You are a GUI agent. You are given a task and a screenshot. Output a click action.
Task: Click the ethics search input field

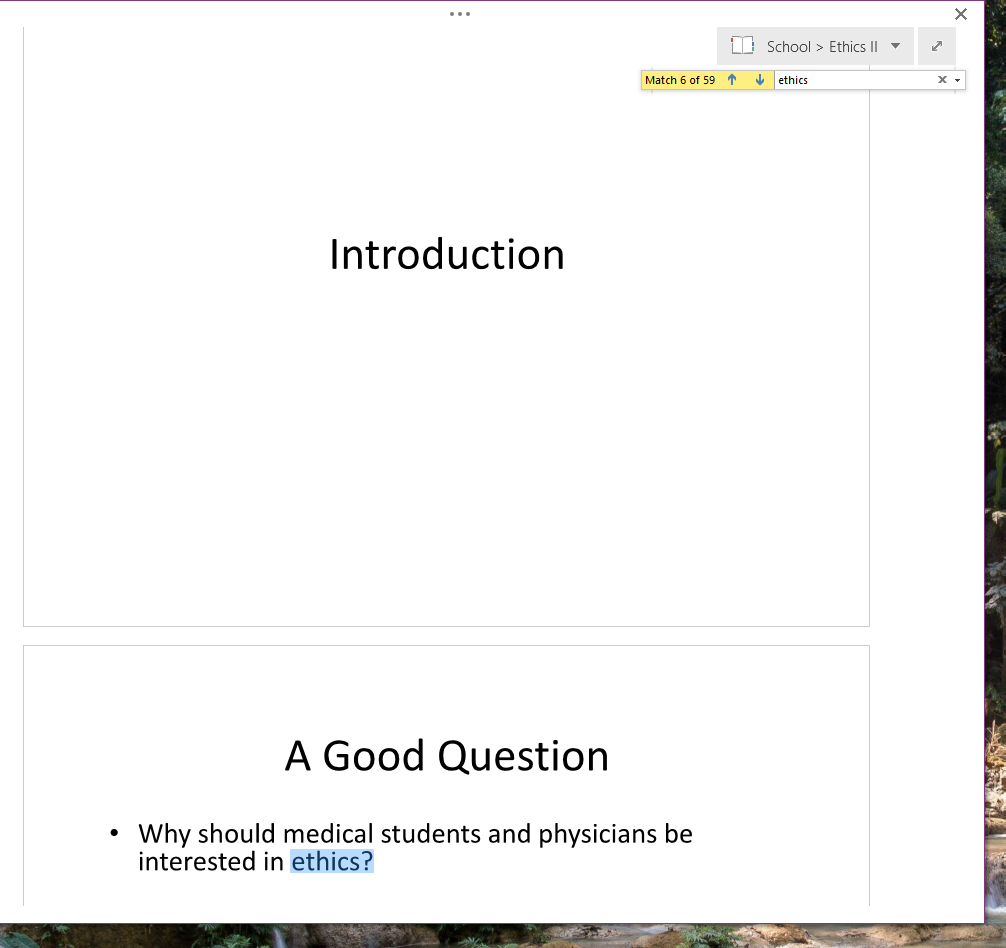tap(855, 80)
